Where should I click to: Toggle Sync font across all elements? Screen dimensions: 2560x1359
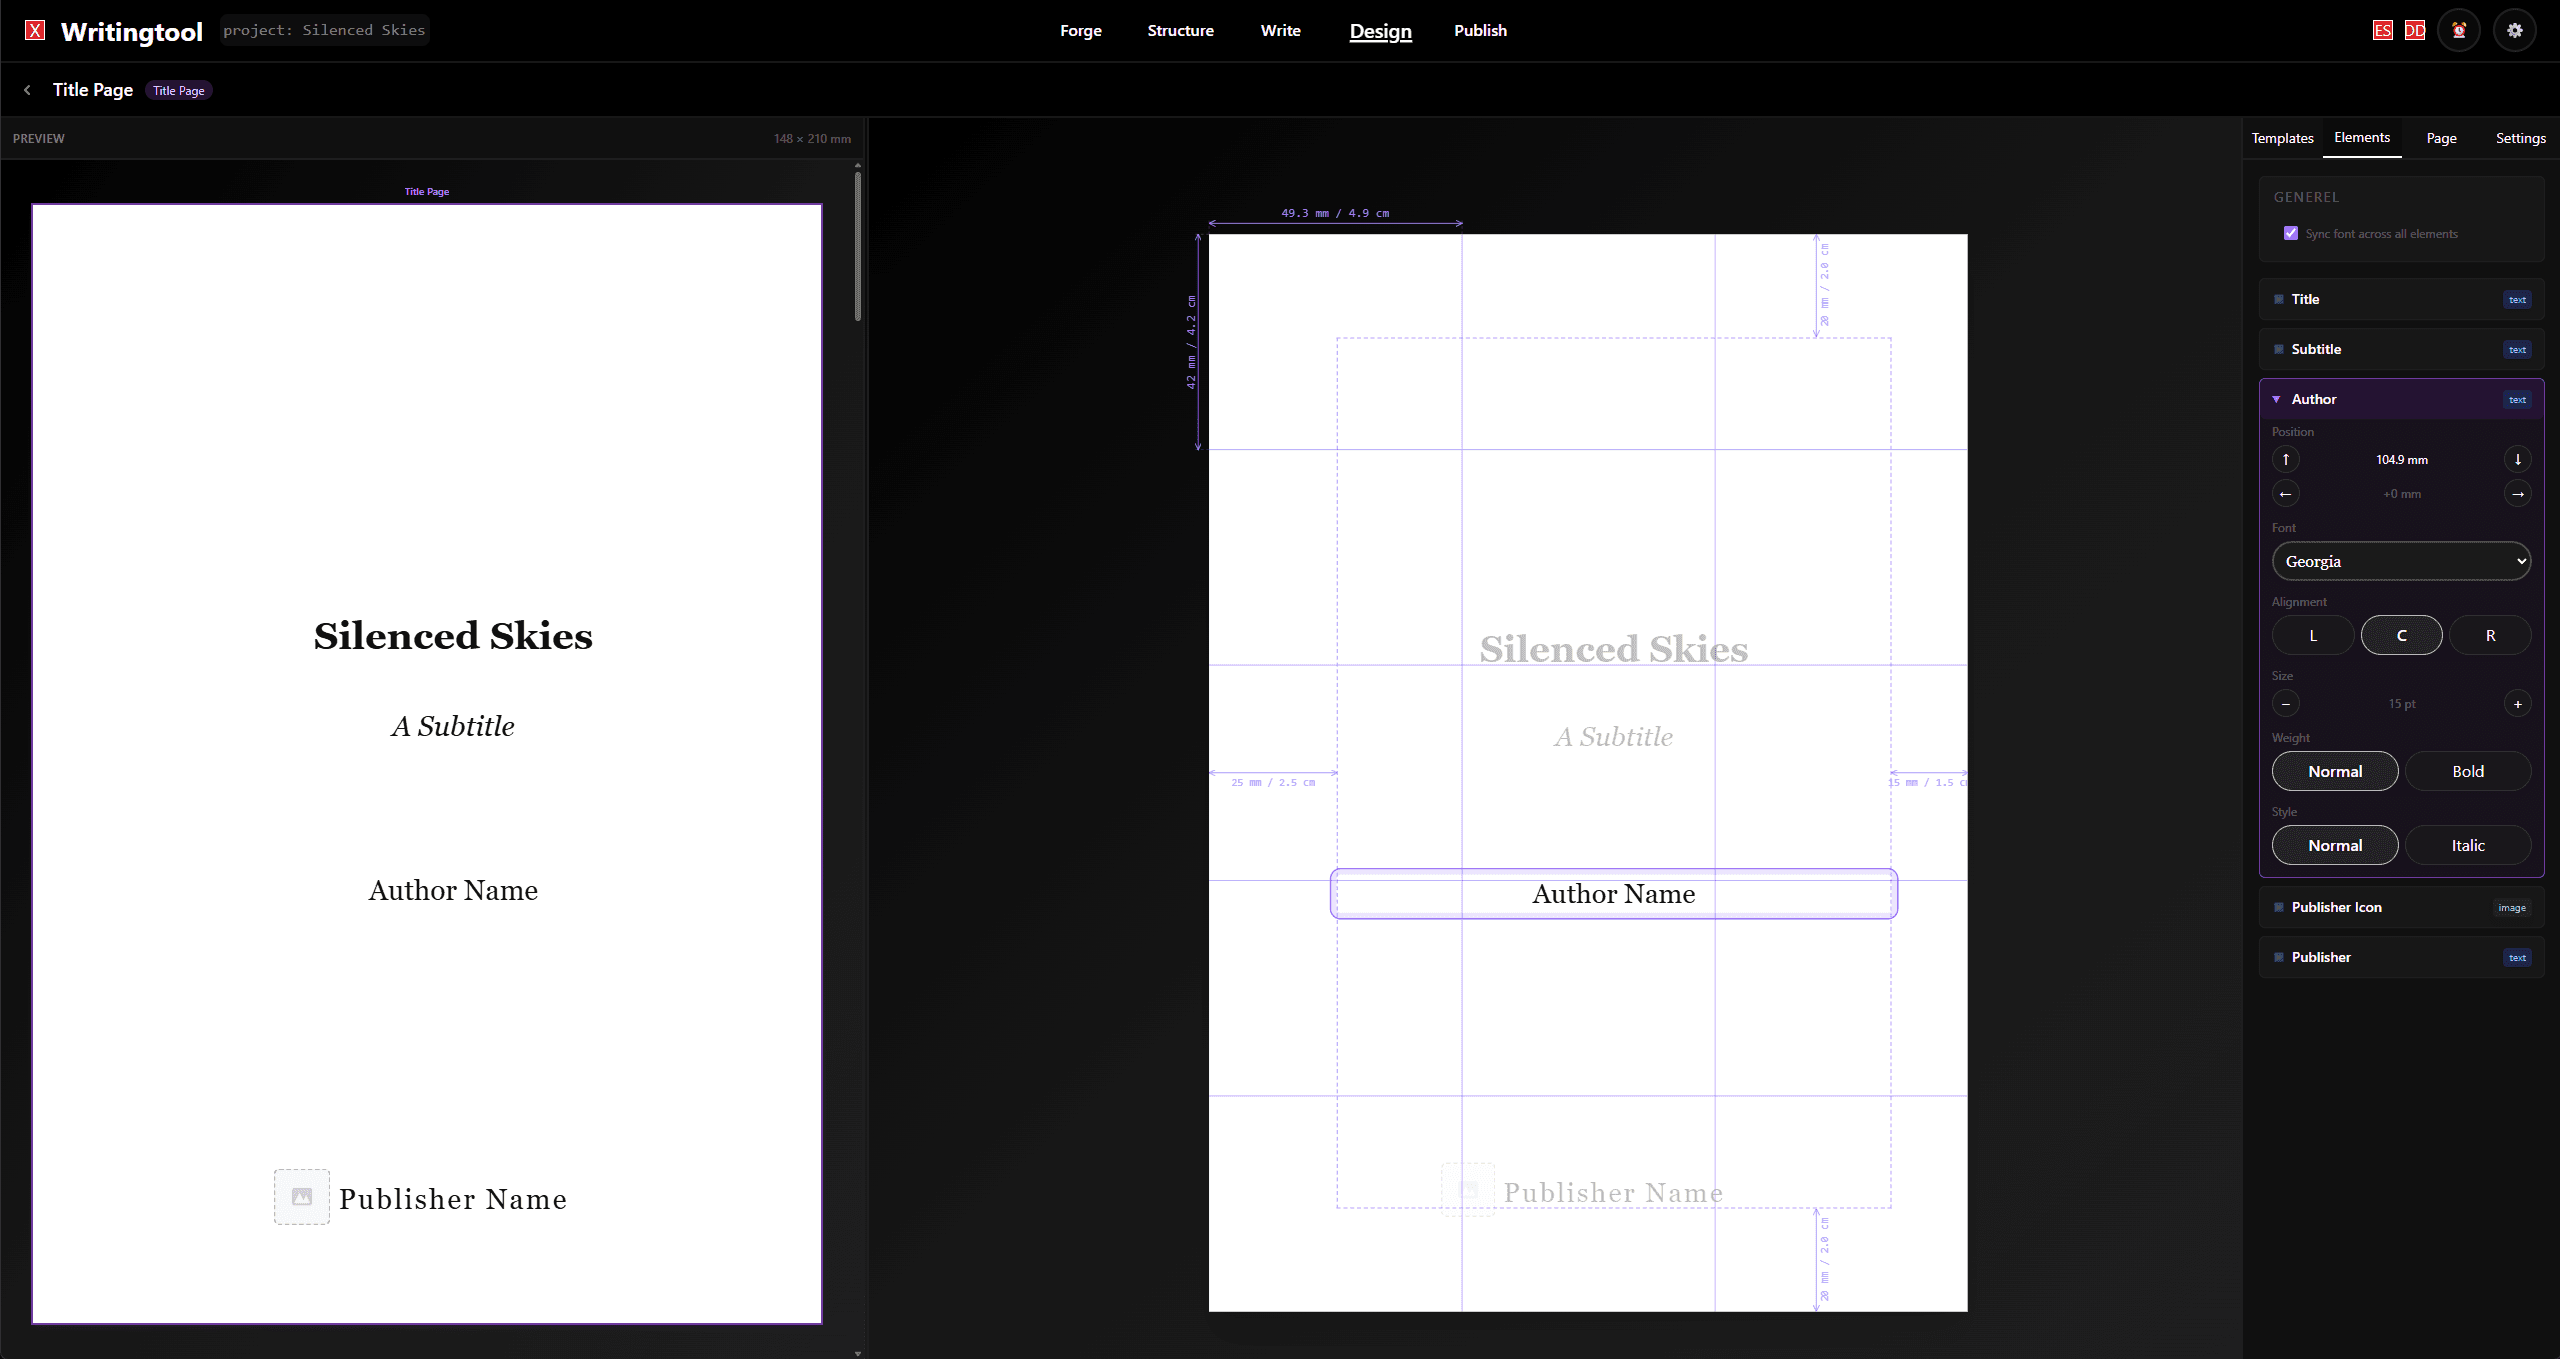[x=2291, y=233]
